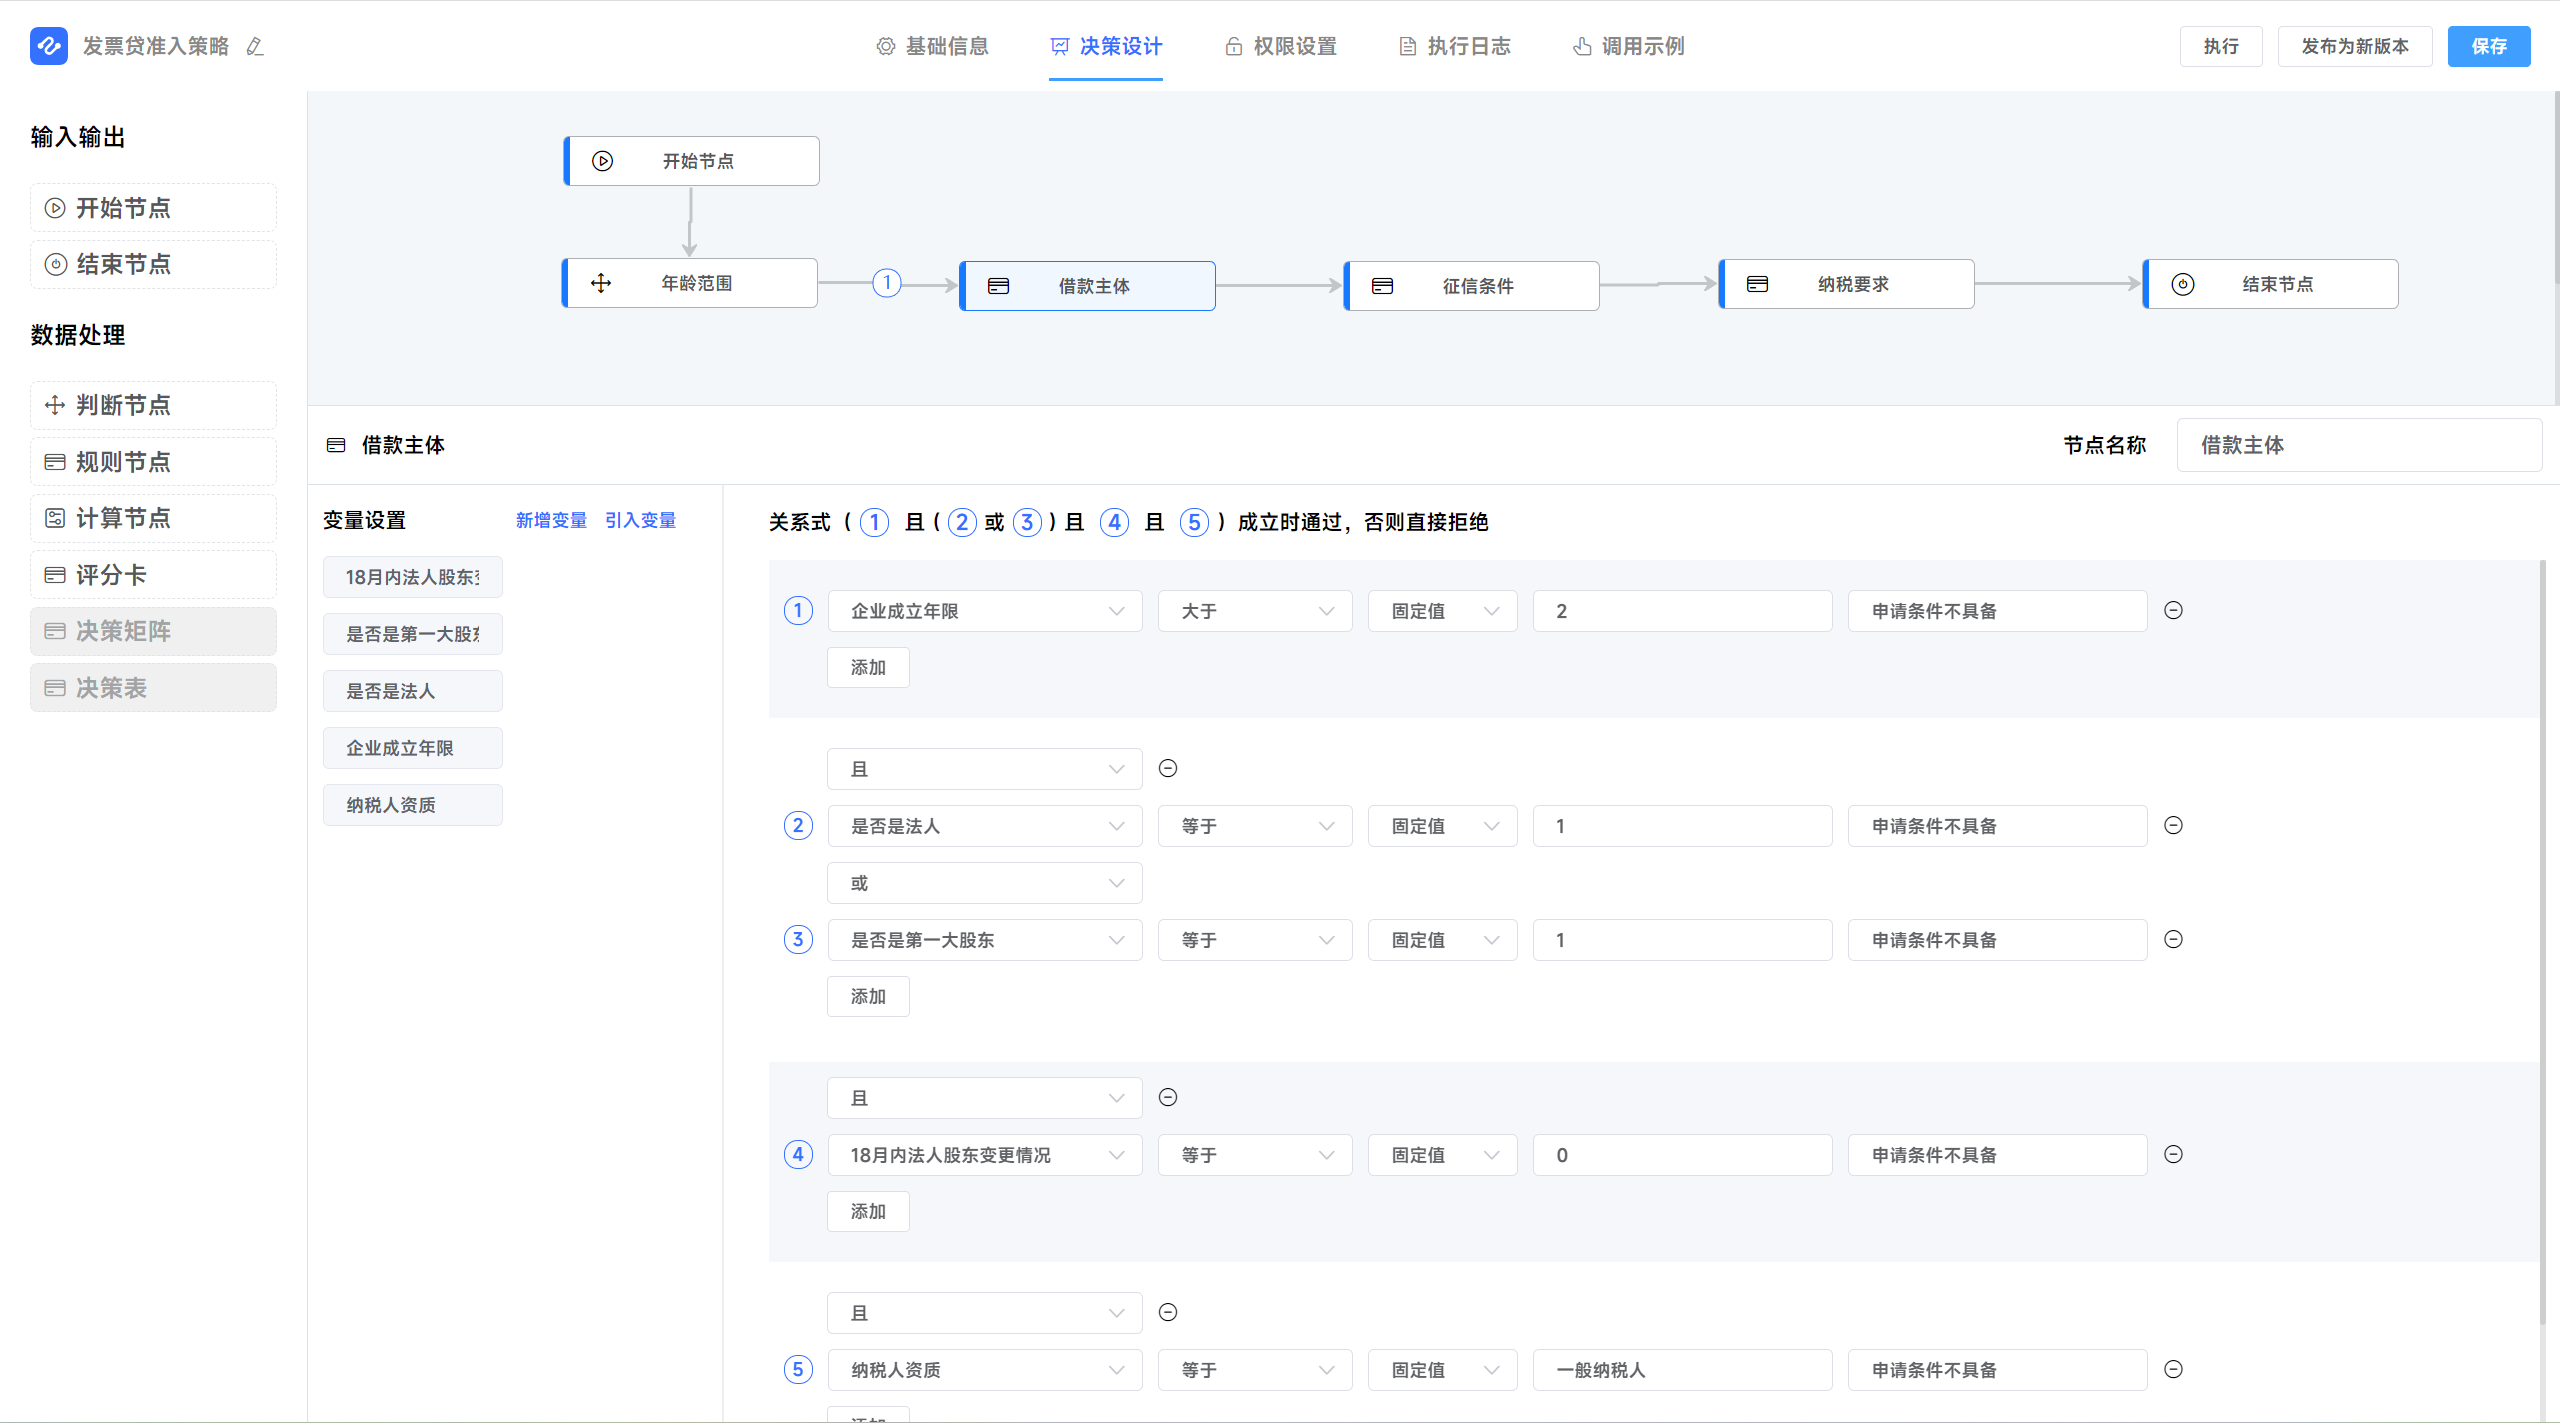Pick 计算节点 from the sidebar
This screenshot has width=2560, height=1423.
[153, 518]
